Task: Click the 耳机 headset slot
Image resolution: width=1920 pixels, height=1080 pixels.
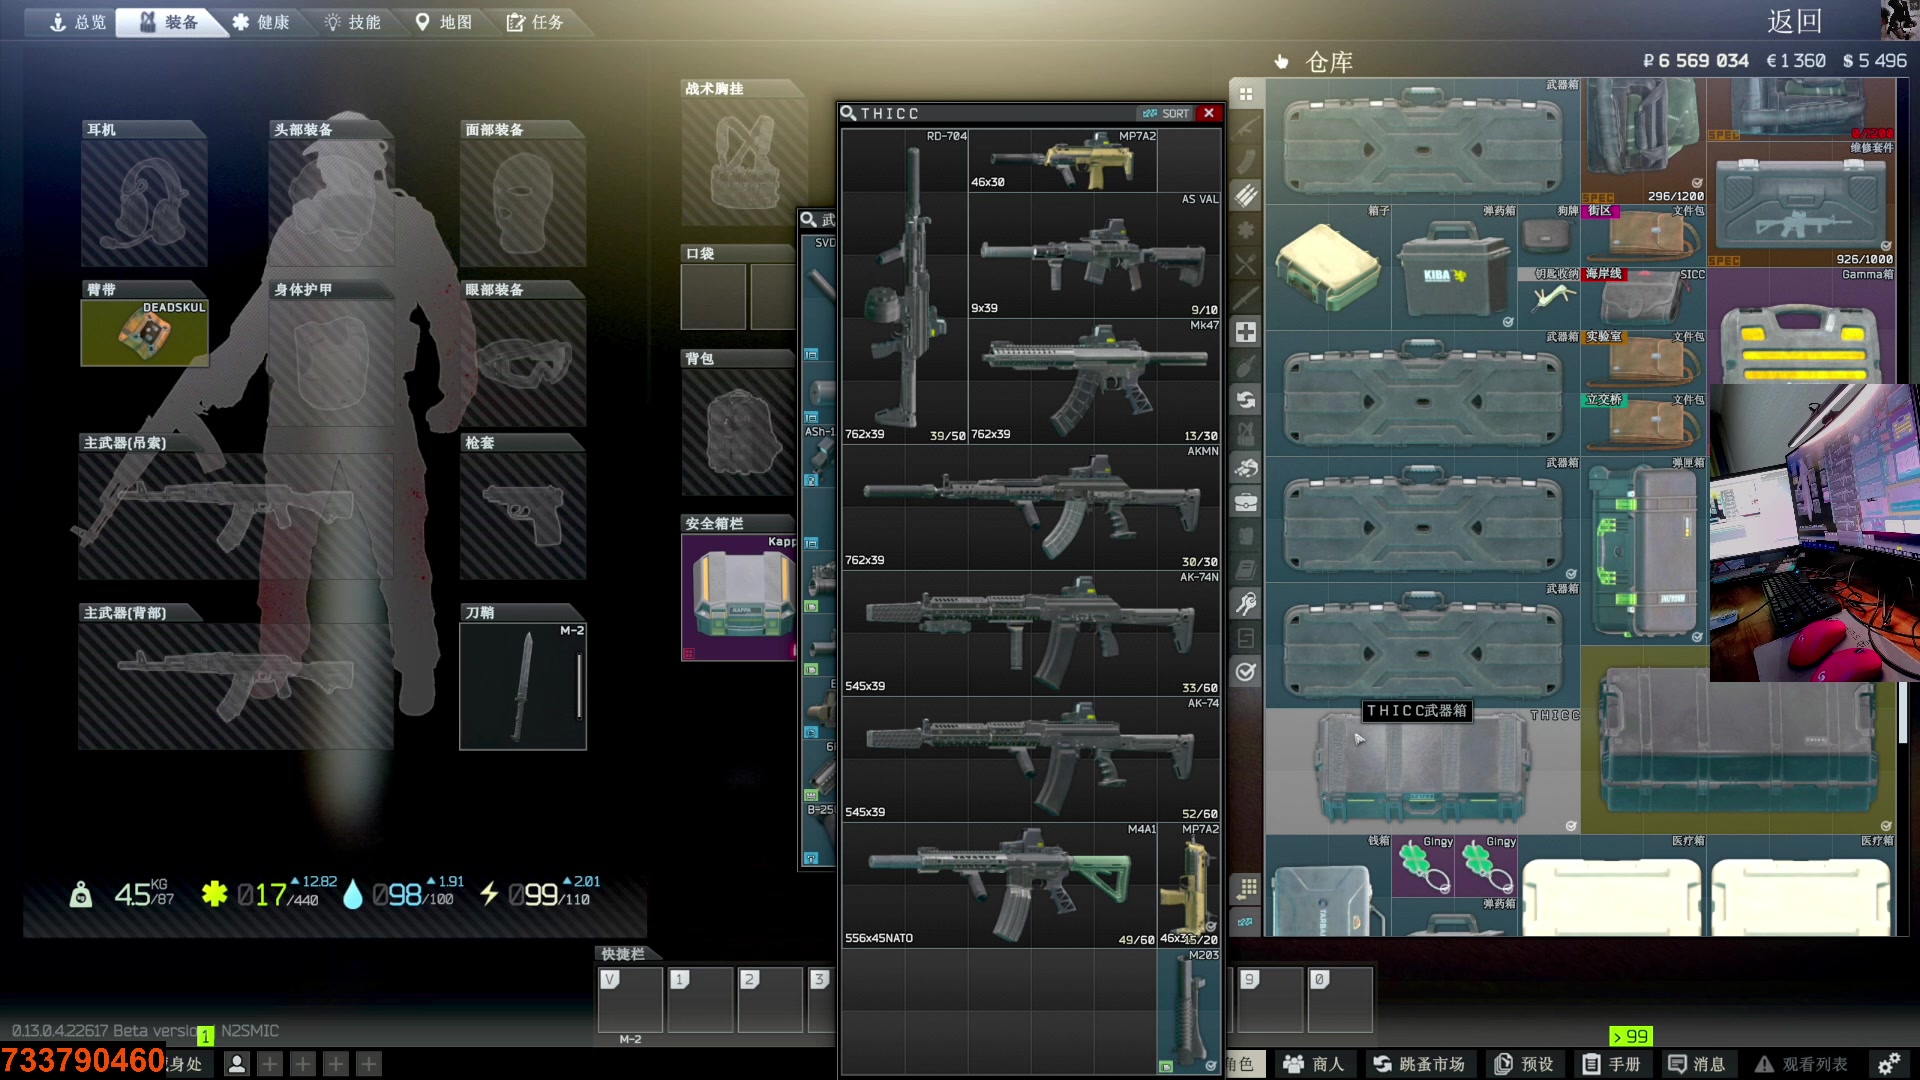Action: click(144, 202)
